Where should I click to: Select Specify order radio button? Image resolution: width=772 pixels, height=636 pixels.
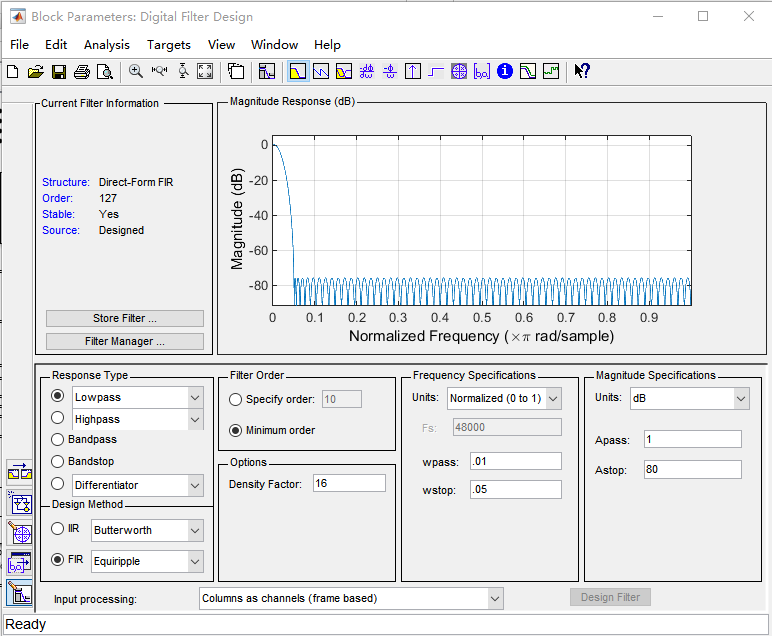coord(235,400)
